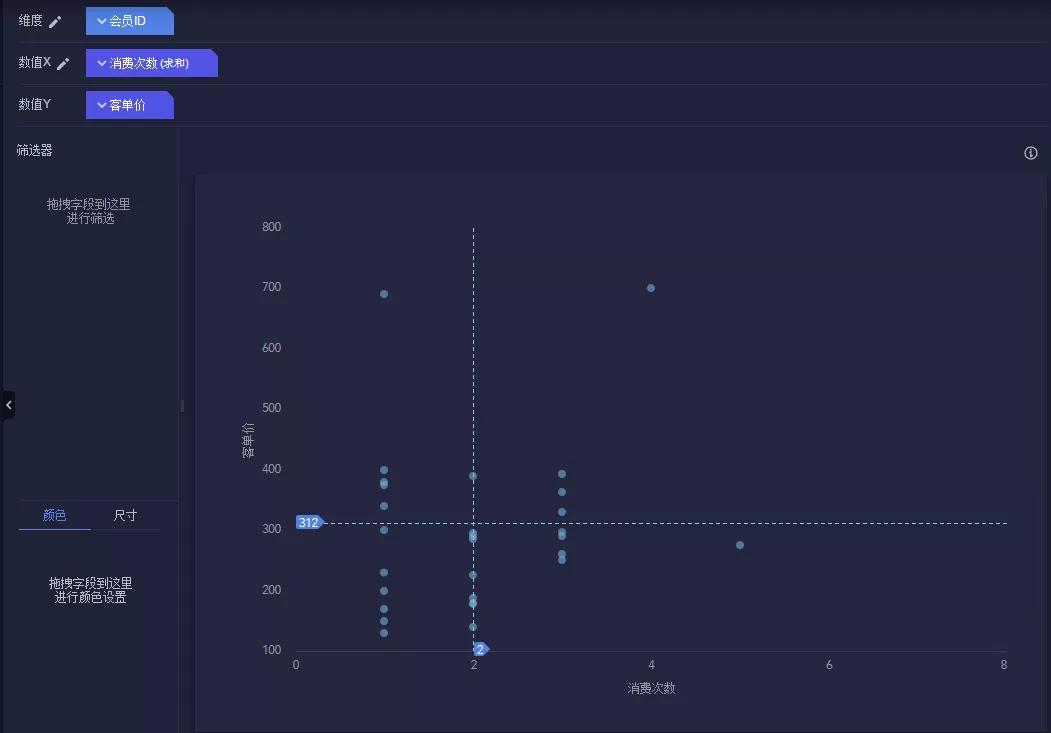Click the 2 vertical reference line marker
This screenshot has height=733, width=1051.
click(x=481, y=649)
